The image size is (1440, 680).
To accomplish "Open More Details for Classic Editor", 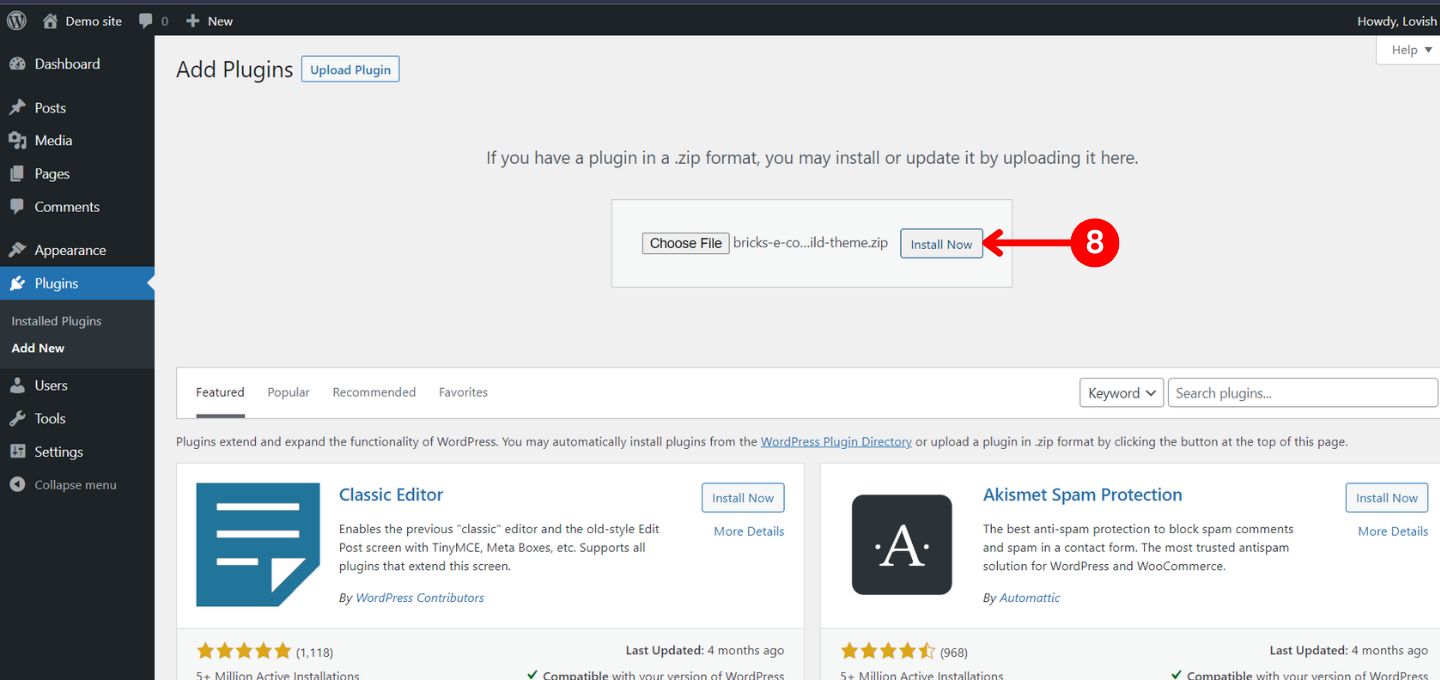I will pos(749,531).
